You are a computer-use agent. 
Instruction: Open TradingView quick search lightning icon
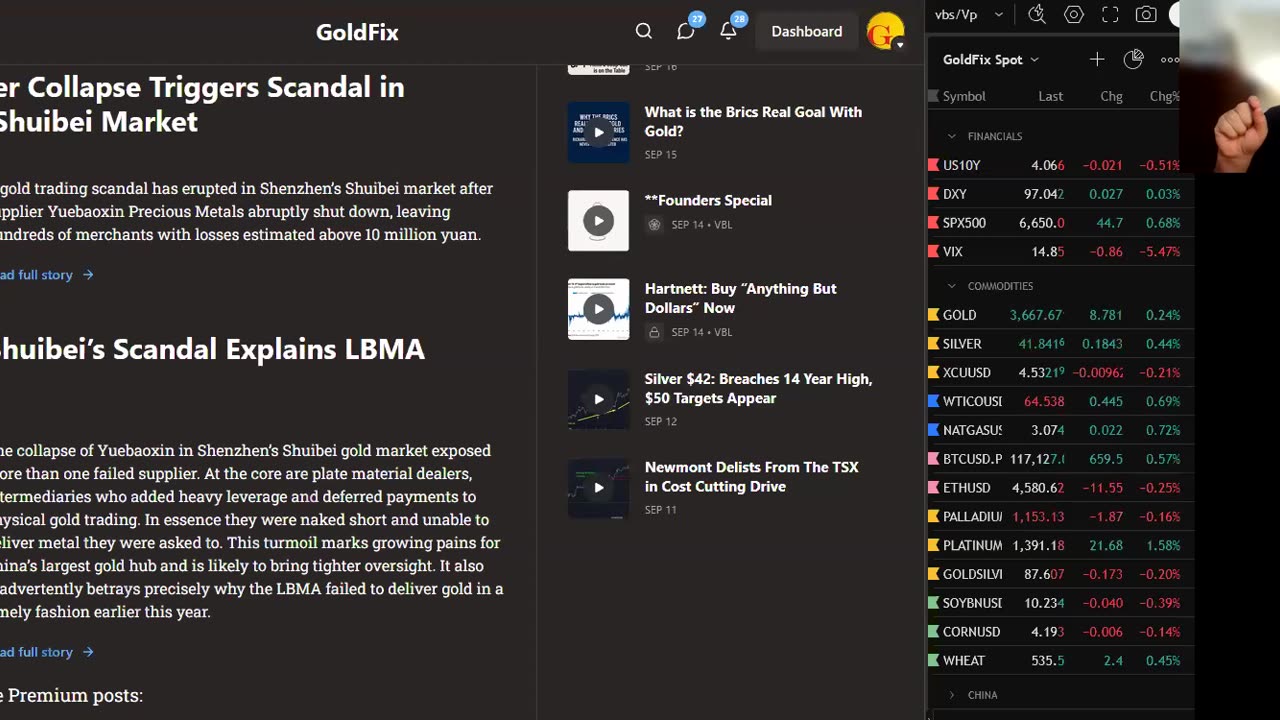click(1037, 14)
